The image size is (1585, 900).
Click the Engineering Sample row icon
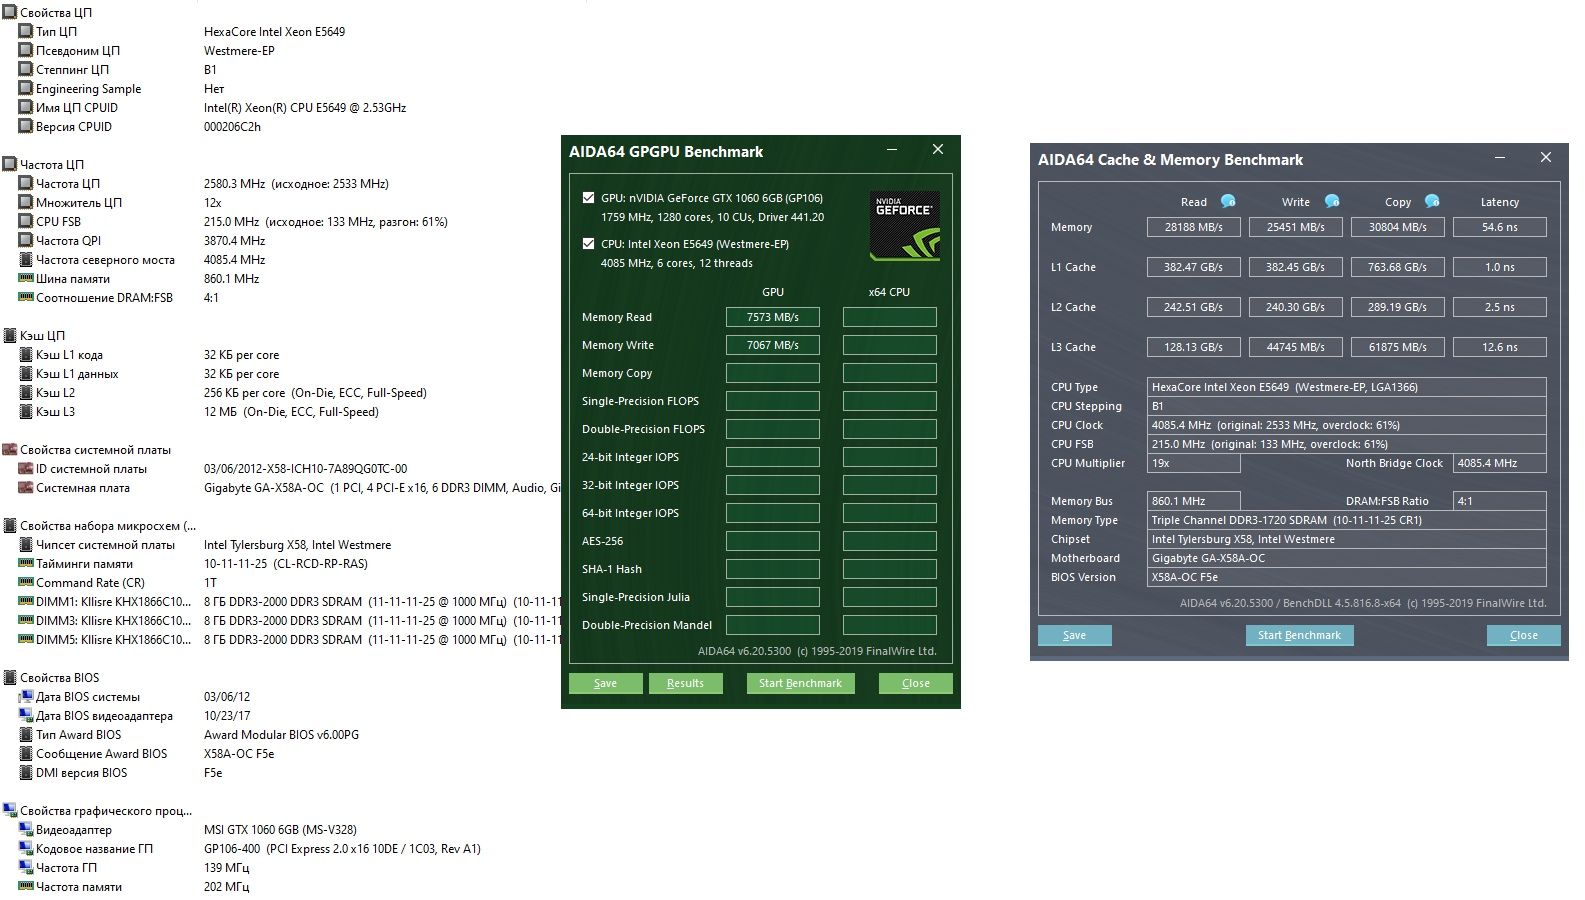tap(26, 88)
